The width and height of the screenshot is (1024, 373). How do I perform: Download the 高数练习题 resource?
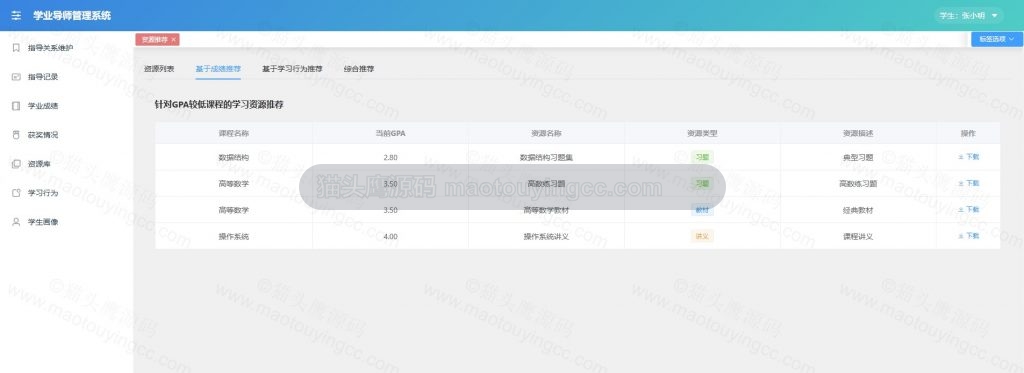coord(968,184)
